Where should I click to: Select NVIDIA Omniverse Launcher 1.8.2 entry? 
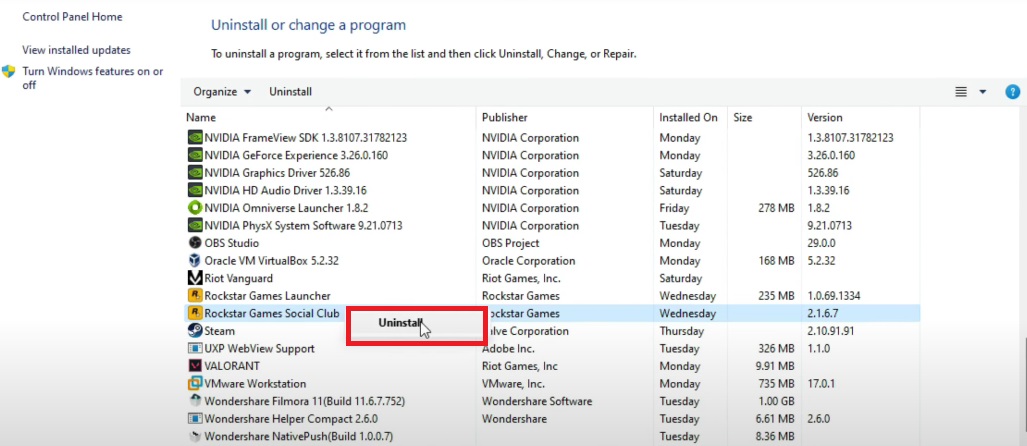286,208
